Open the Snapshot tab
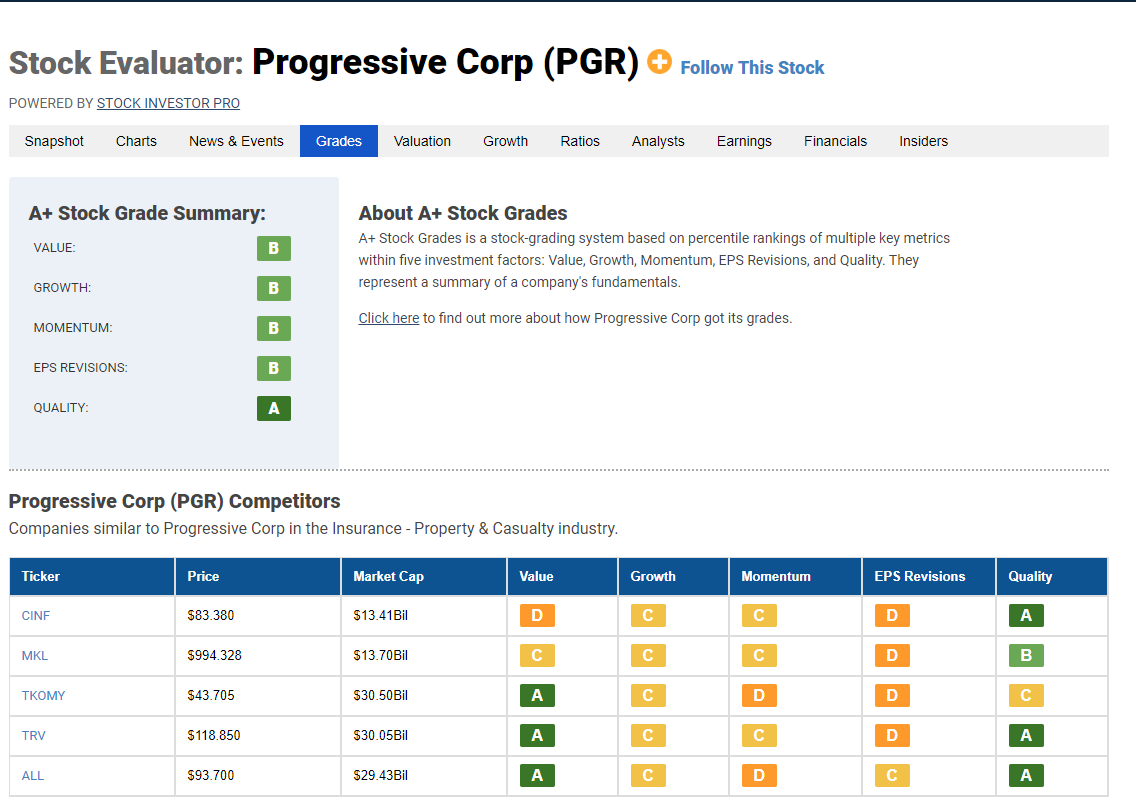 coord(54,141)
